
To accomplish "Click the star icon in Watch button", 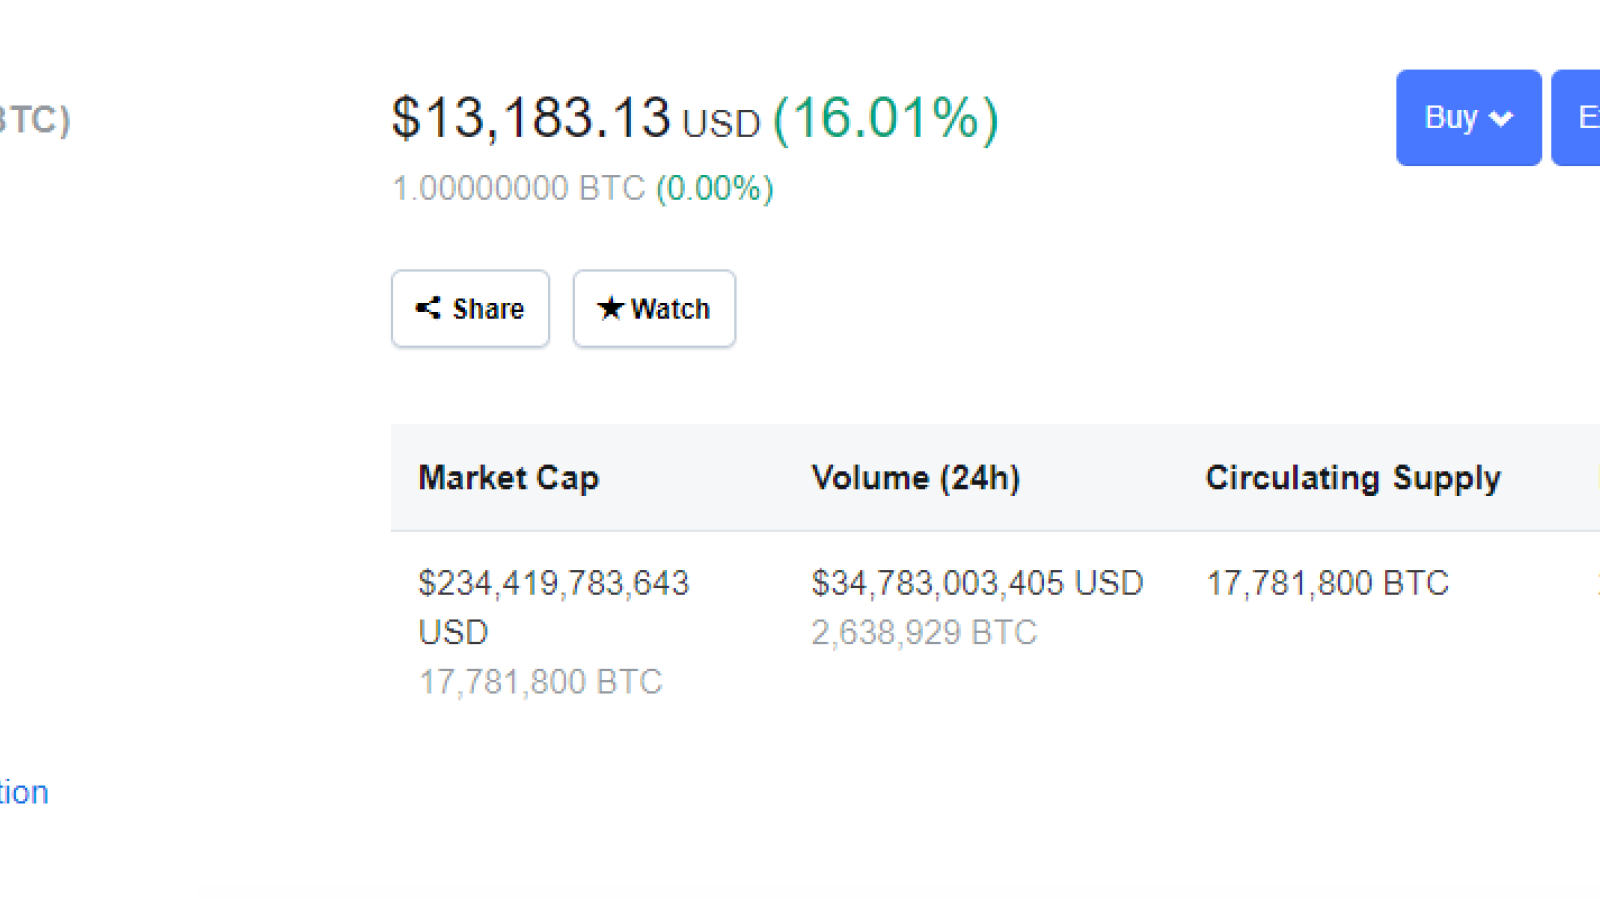I will pyautogui.click(x=610, y=308).
